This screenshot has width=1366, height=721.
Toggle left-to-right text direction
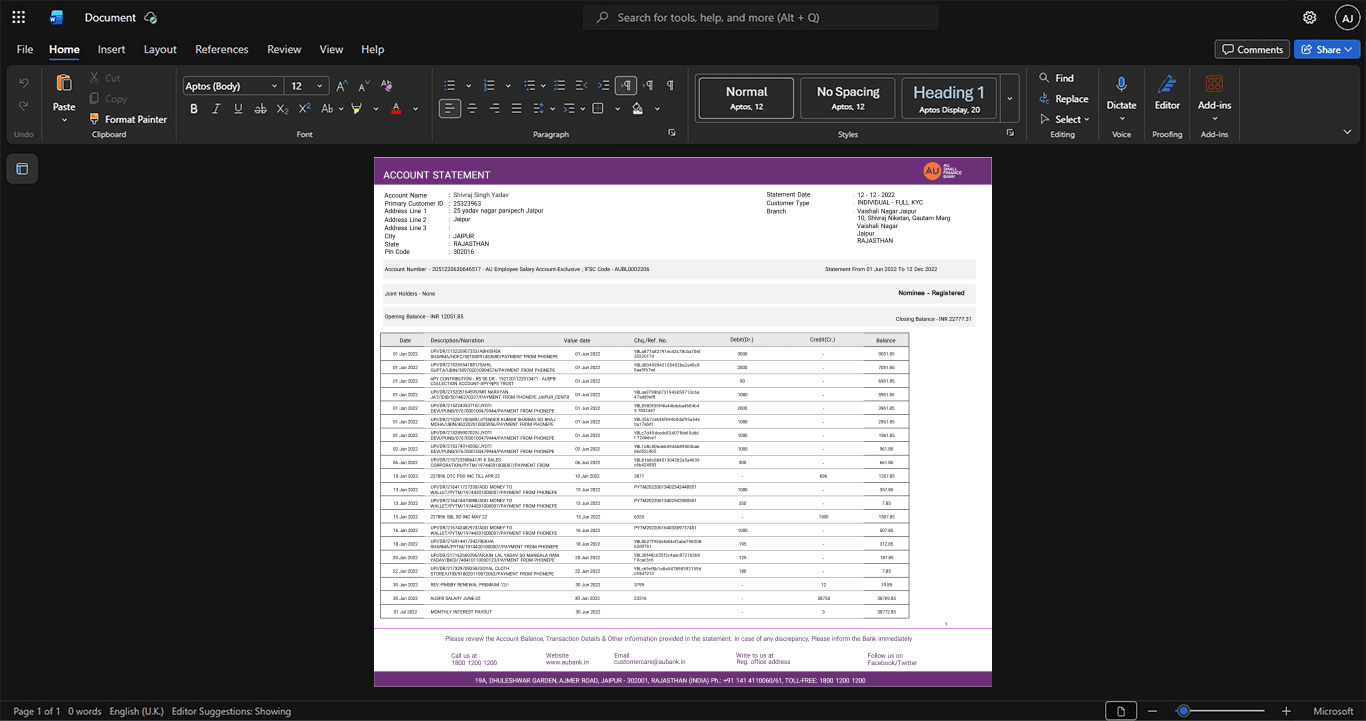(626, 86)
